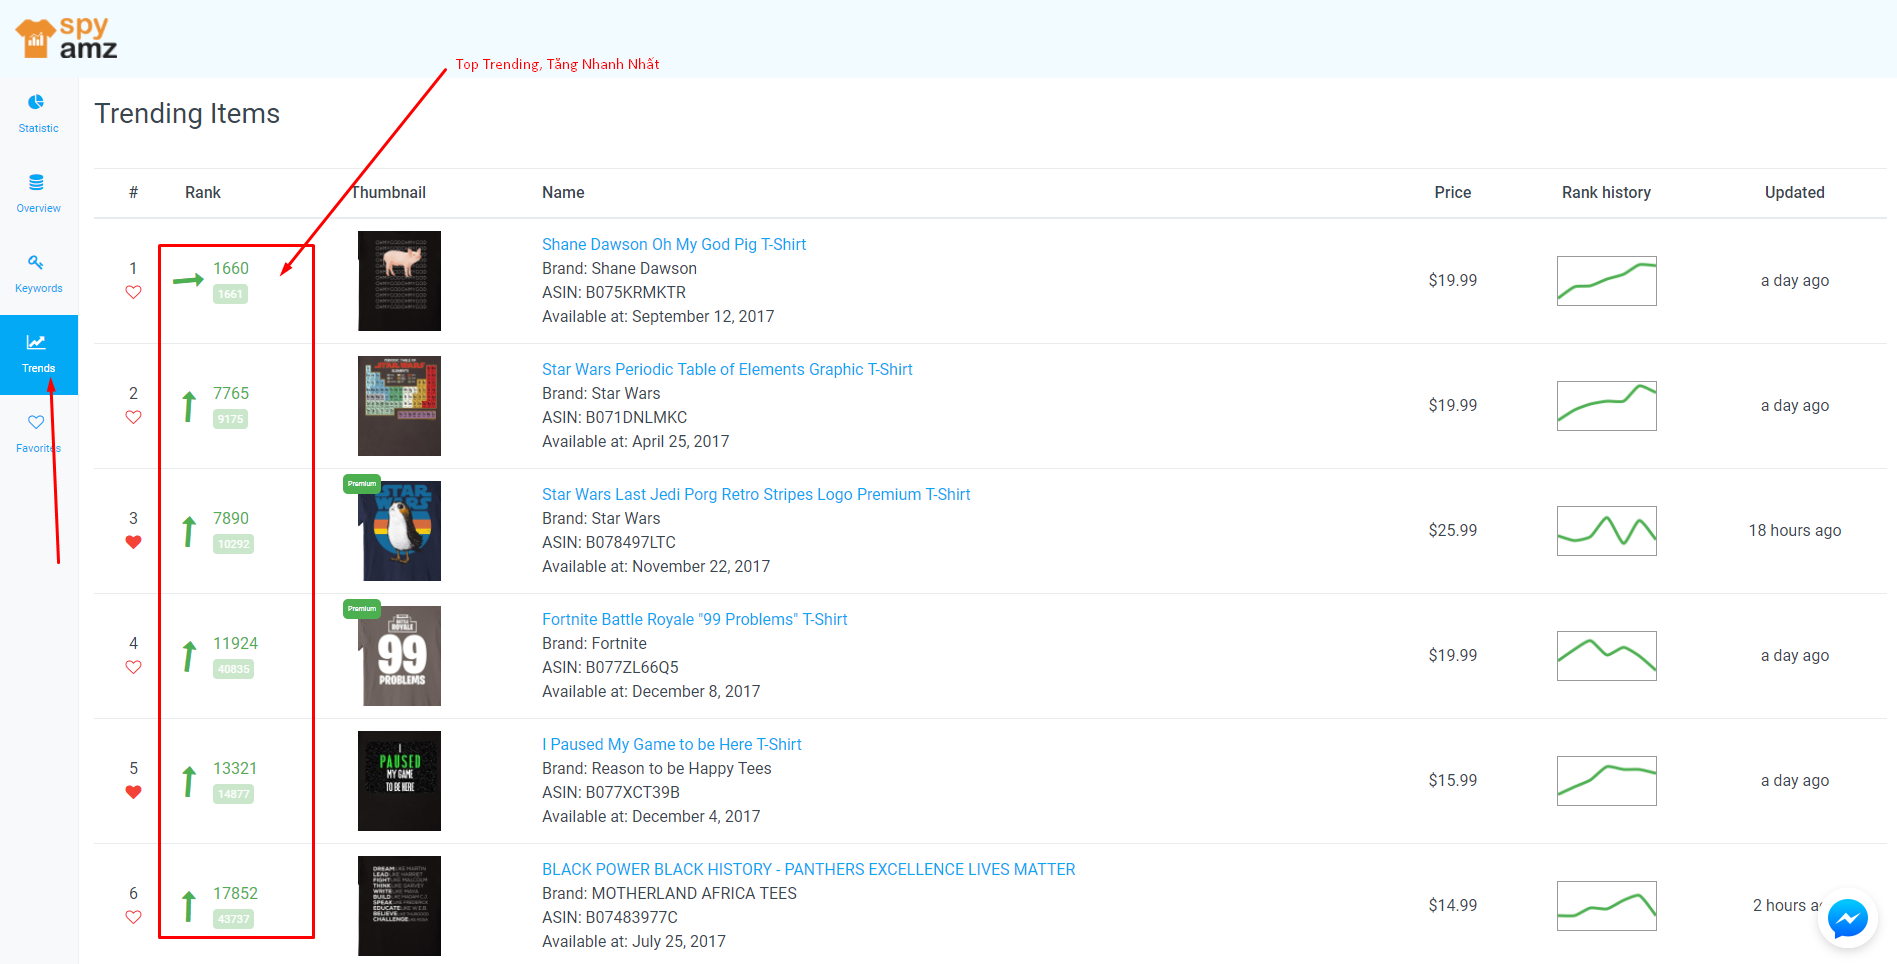
Task: Click the Price column header
Action: pyautogui.click(x=1452, y=192)
